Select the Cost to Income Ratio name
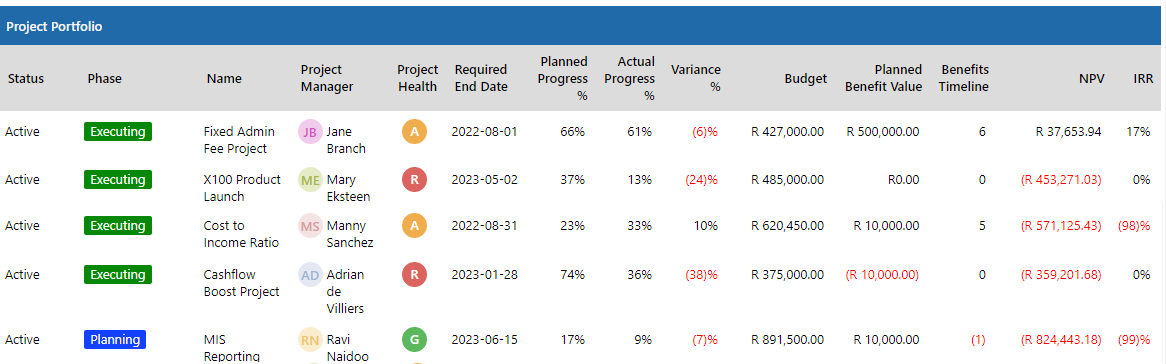Viewport: 1166px width, 364px height. 241,234
